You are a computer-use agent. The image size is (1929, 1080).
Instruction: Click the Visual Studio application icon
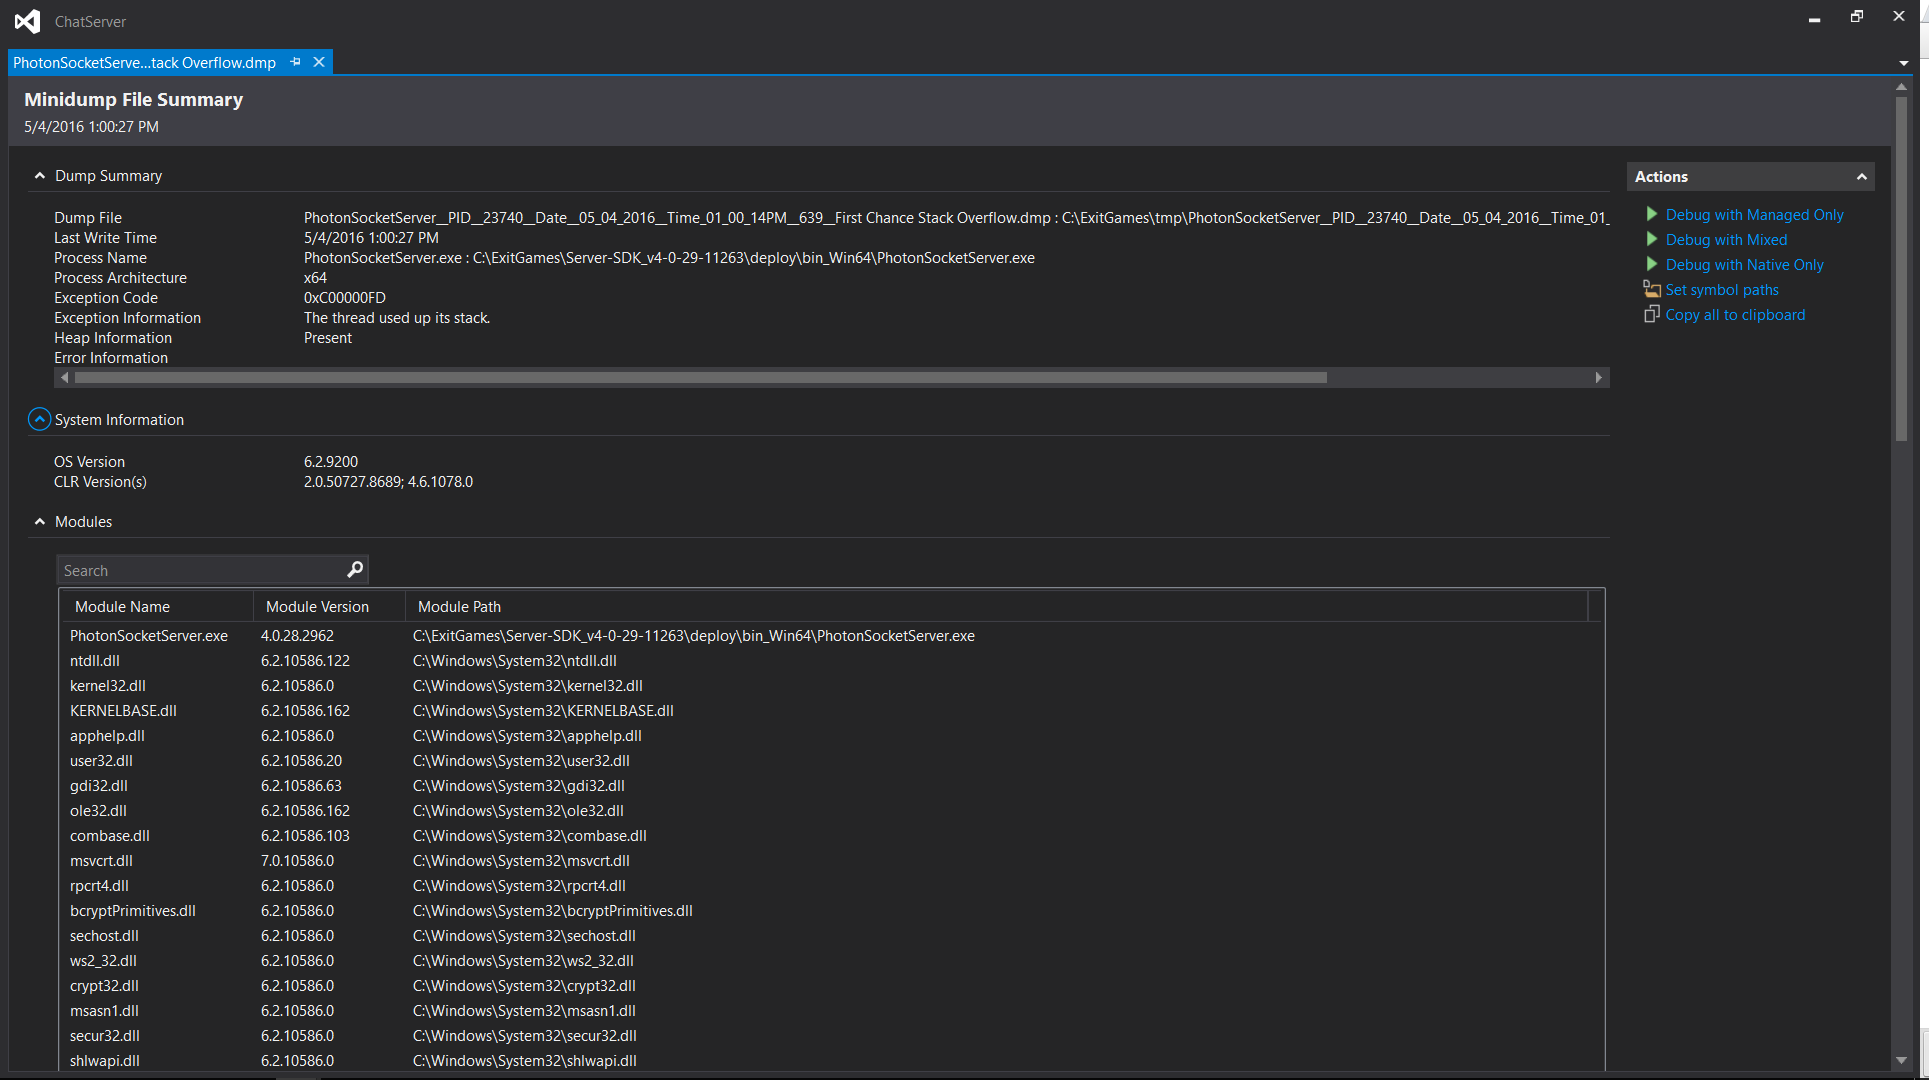click(x=24, y=17)
